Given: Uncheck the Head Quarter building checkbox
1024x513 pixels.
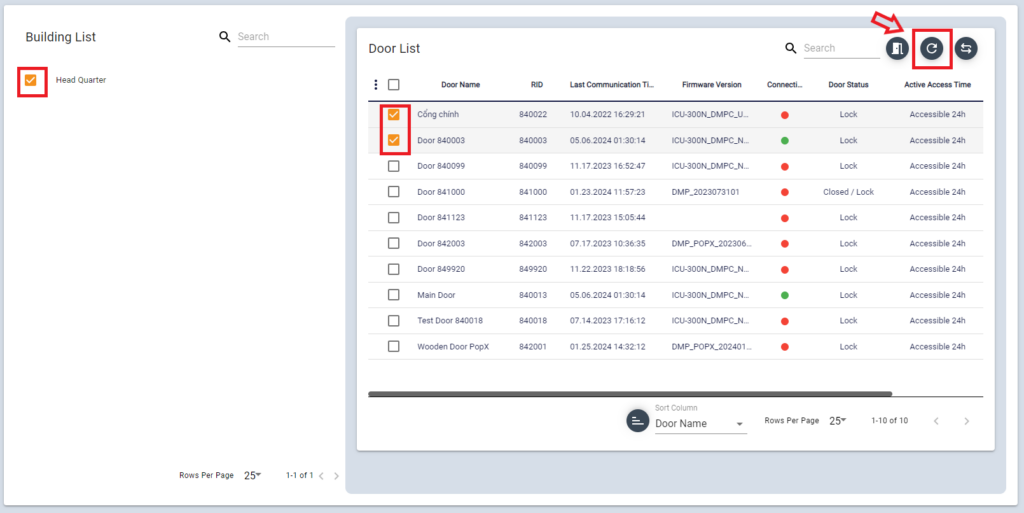Looking at the screenshot, I should 31,80.
